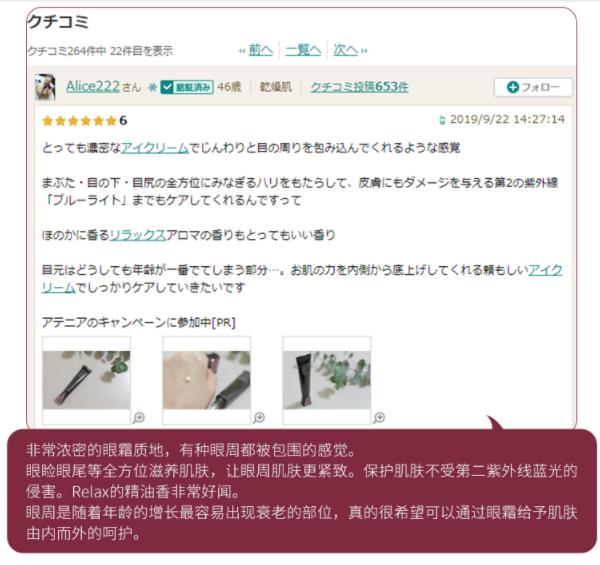The height and width of the screenshot is (565, 600).
Task: Open the Alice222 username link
Action: (93, 86)
